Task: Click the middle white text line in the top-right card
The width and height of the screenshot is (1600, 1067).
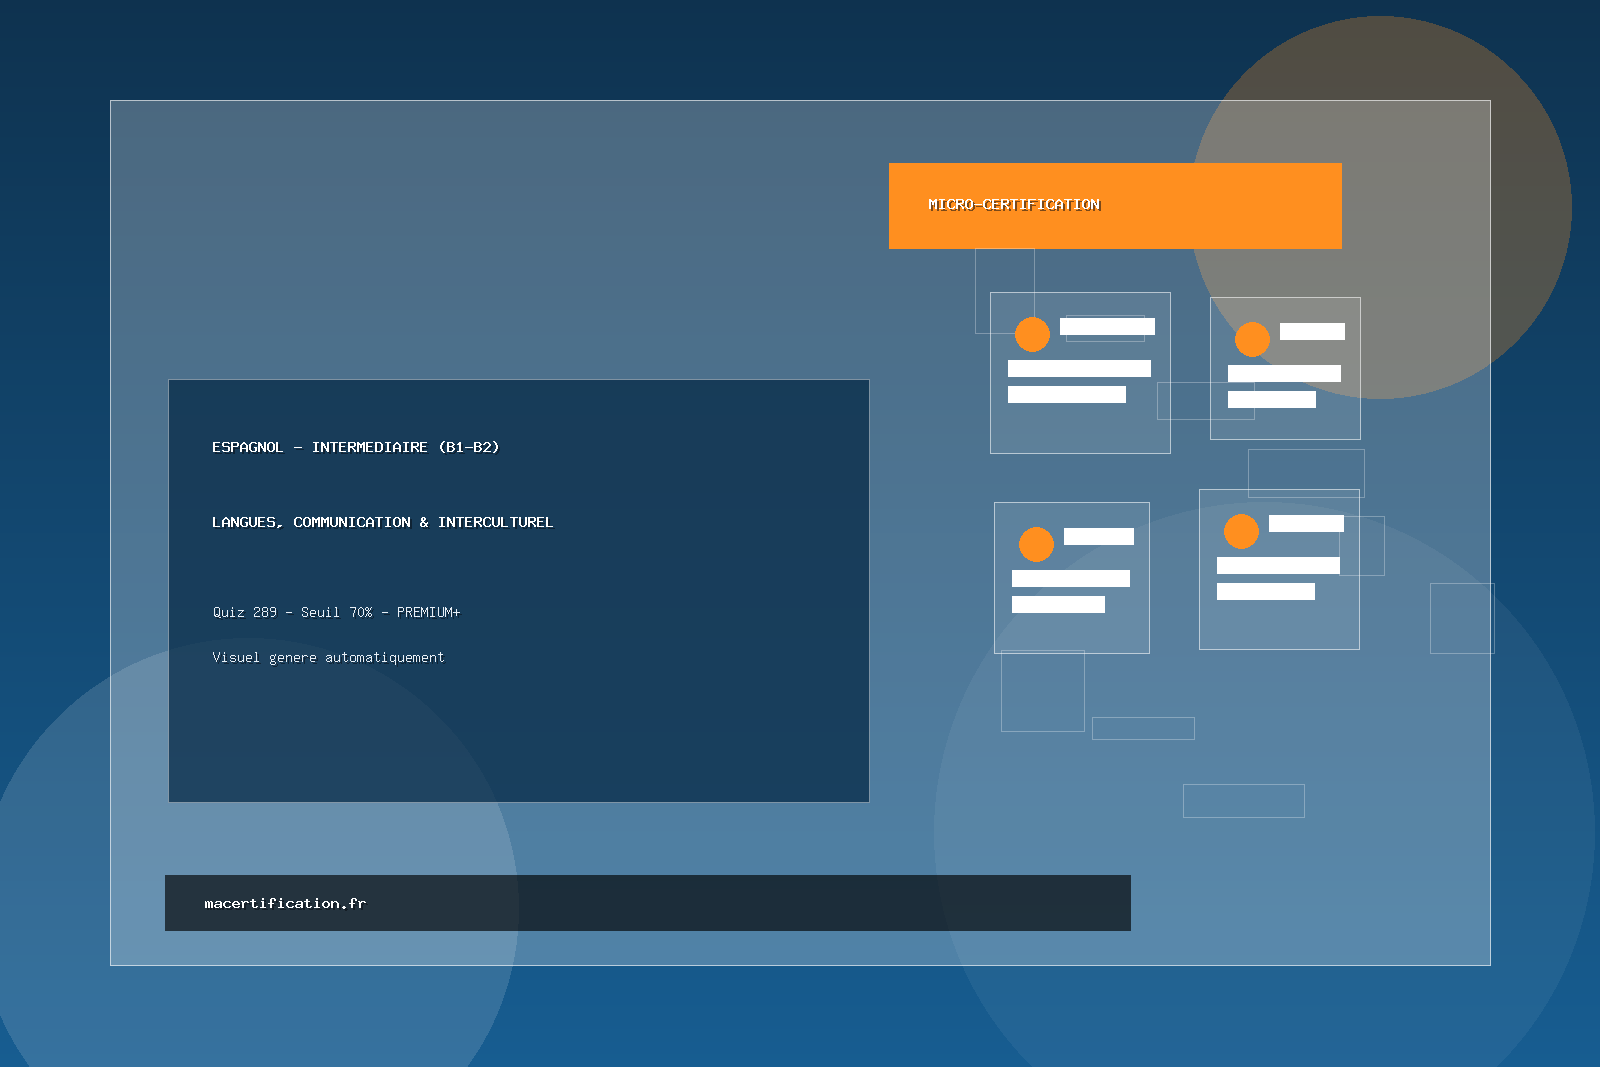Action: tap(1284, 373)
